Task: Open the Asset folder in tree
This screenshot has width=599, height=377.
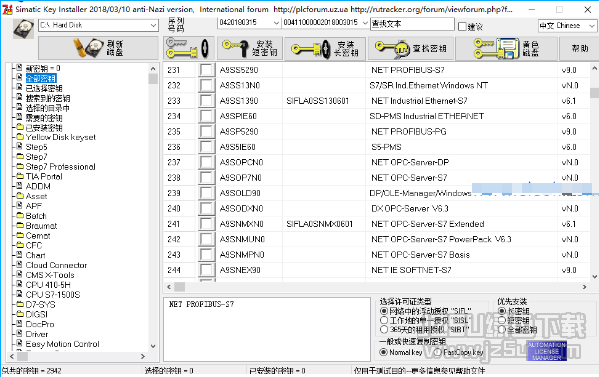Action: 36,196
